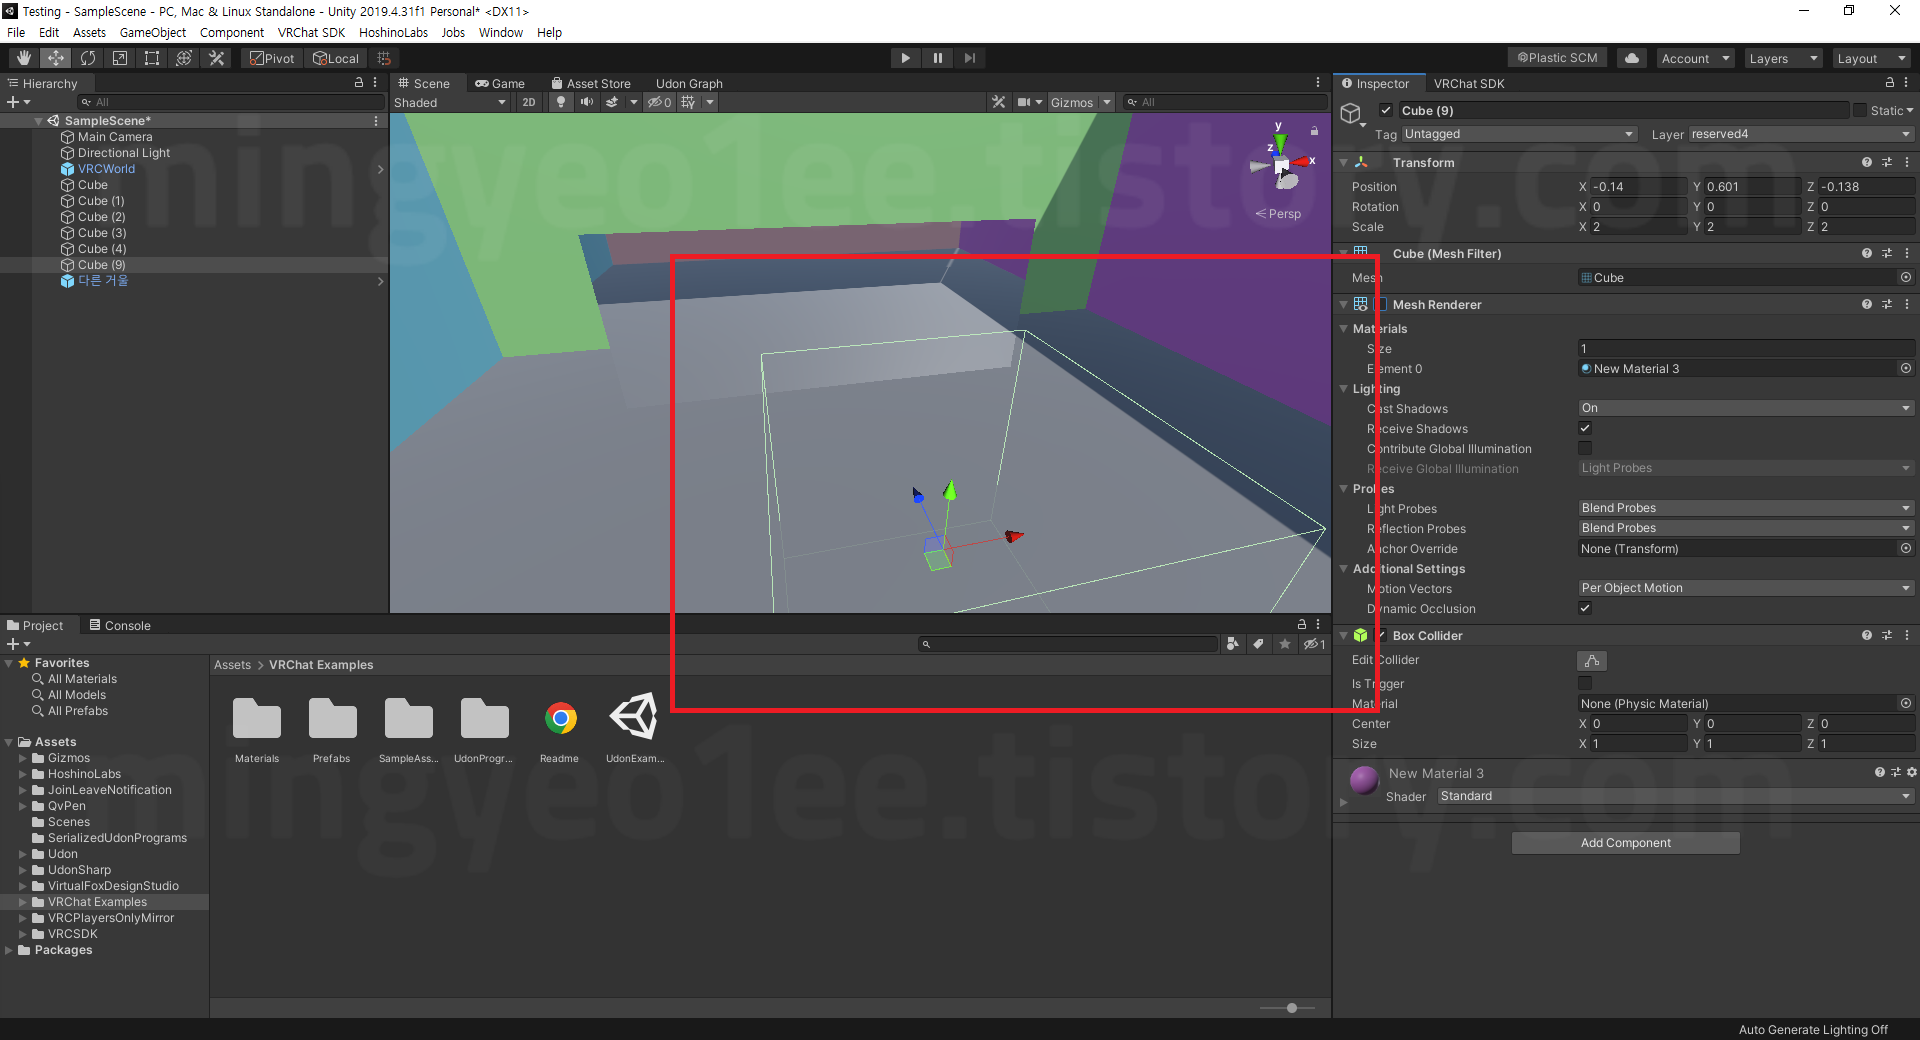This screenshot has height=1040, width=1920.
Task: Toggle Mesh Renderer enabled checkbox
Action: coord(1382,304)
